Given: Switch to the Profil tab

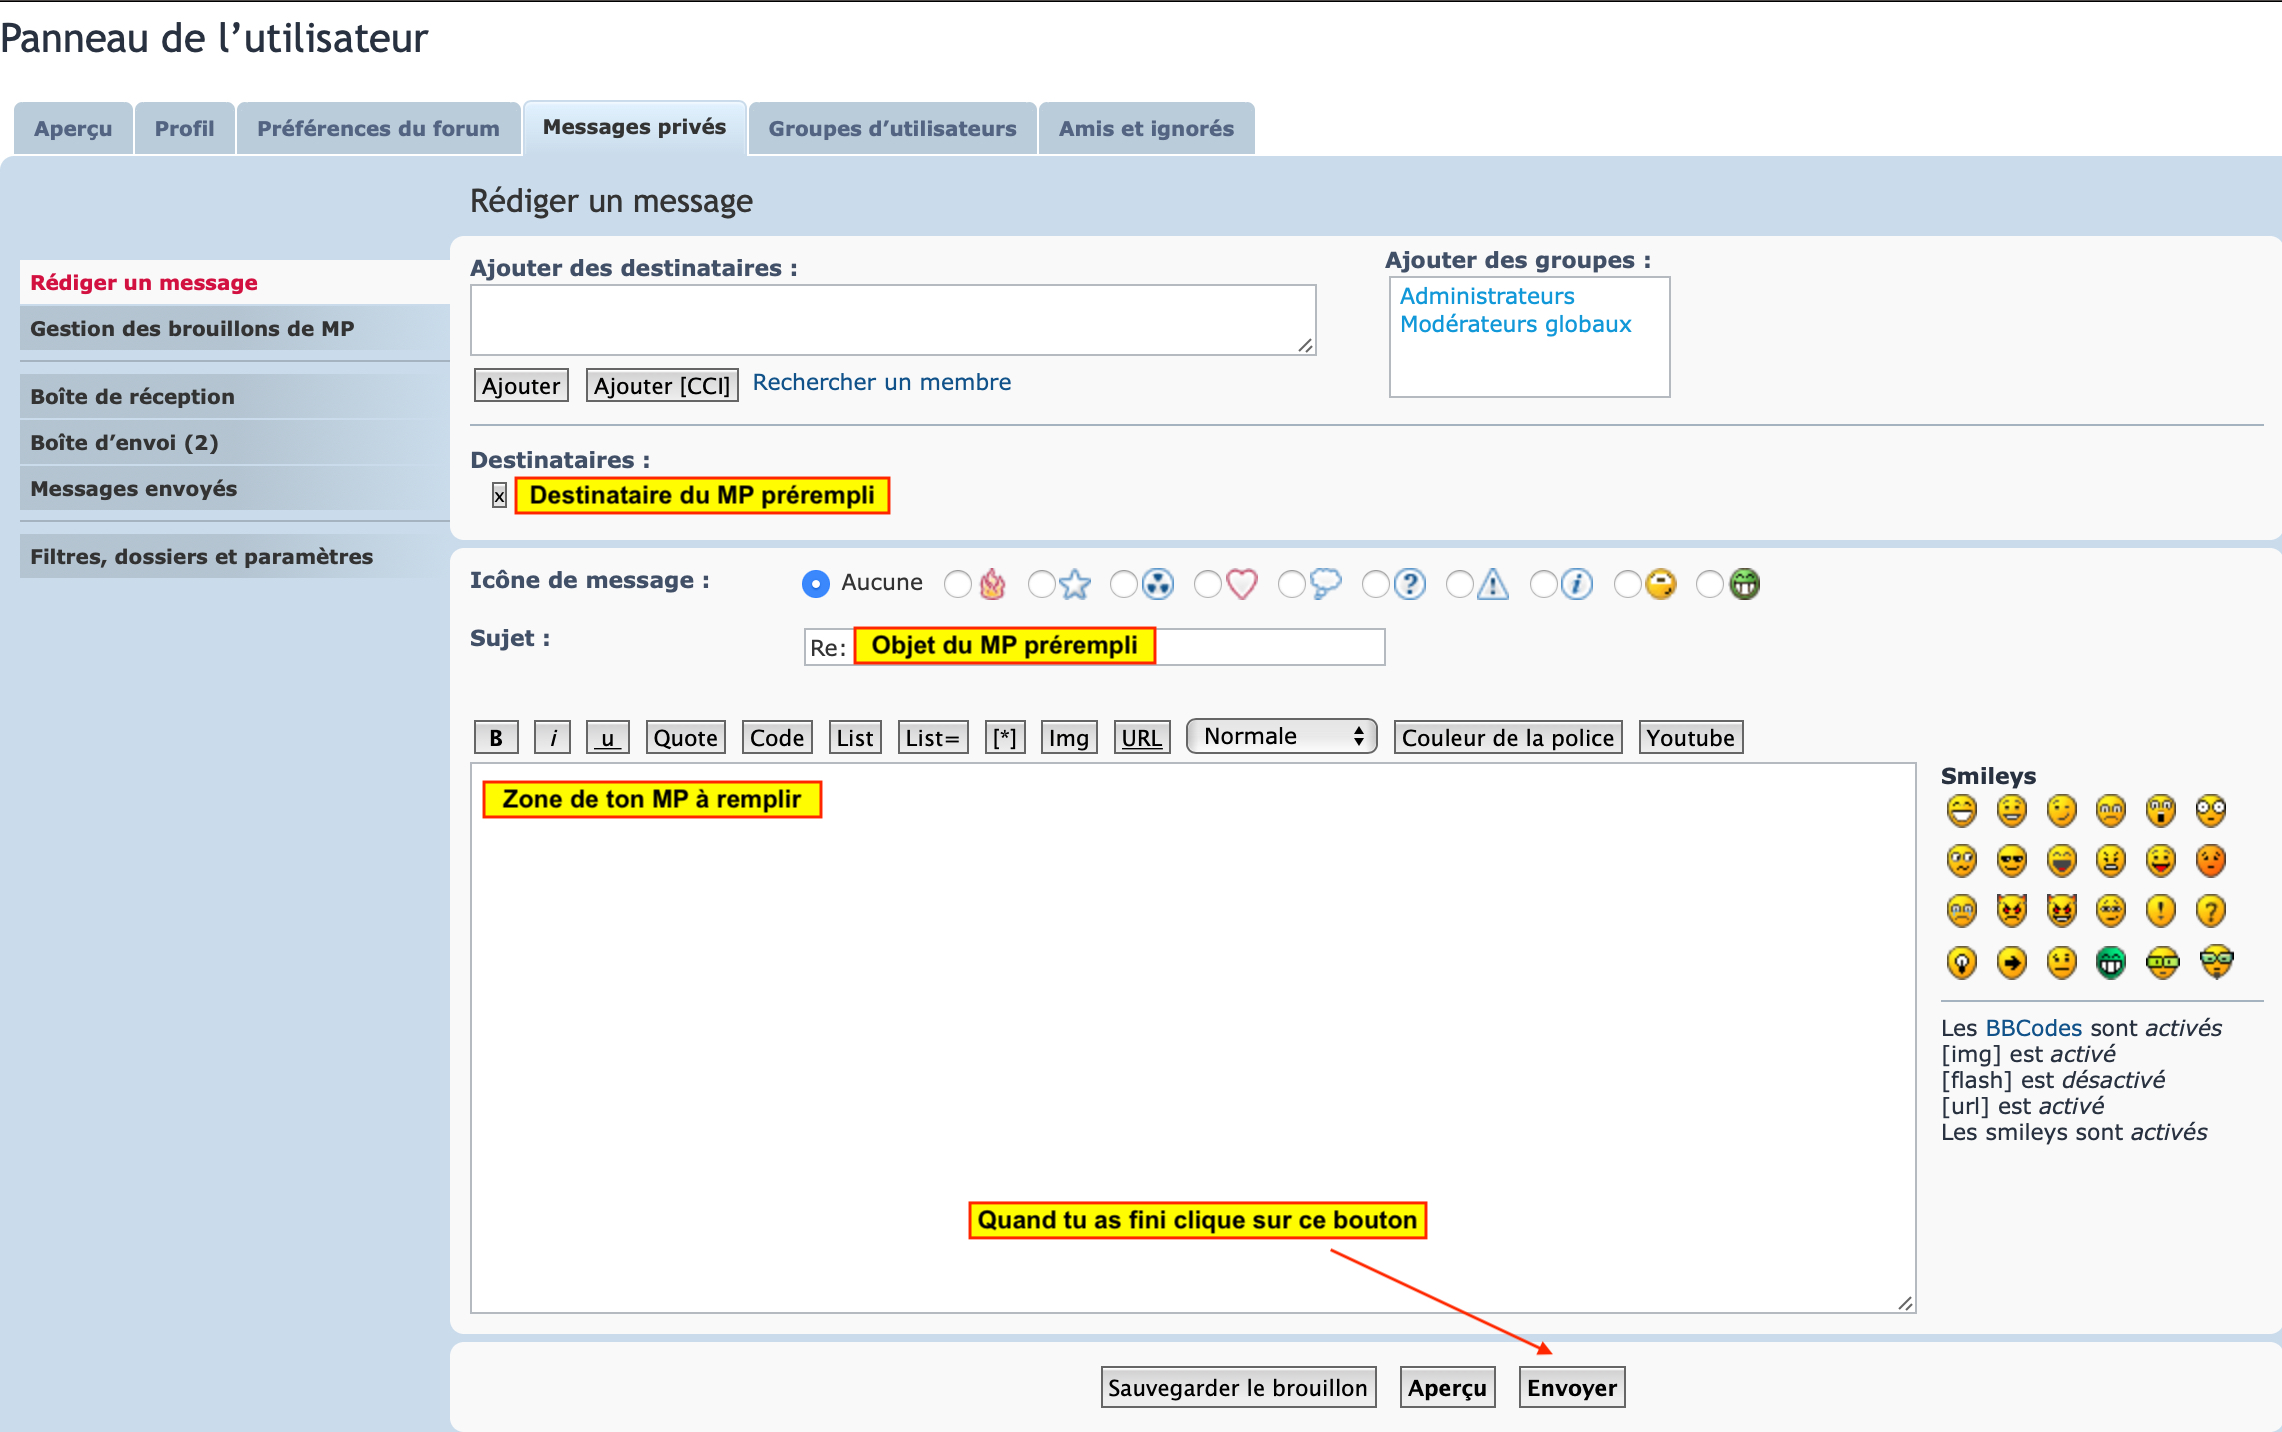Looking at the screenshot, I should (184, 129).
